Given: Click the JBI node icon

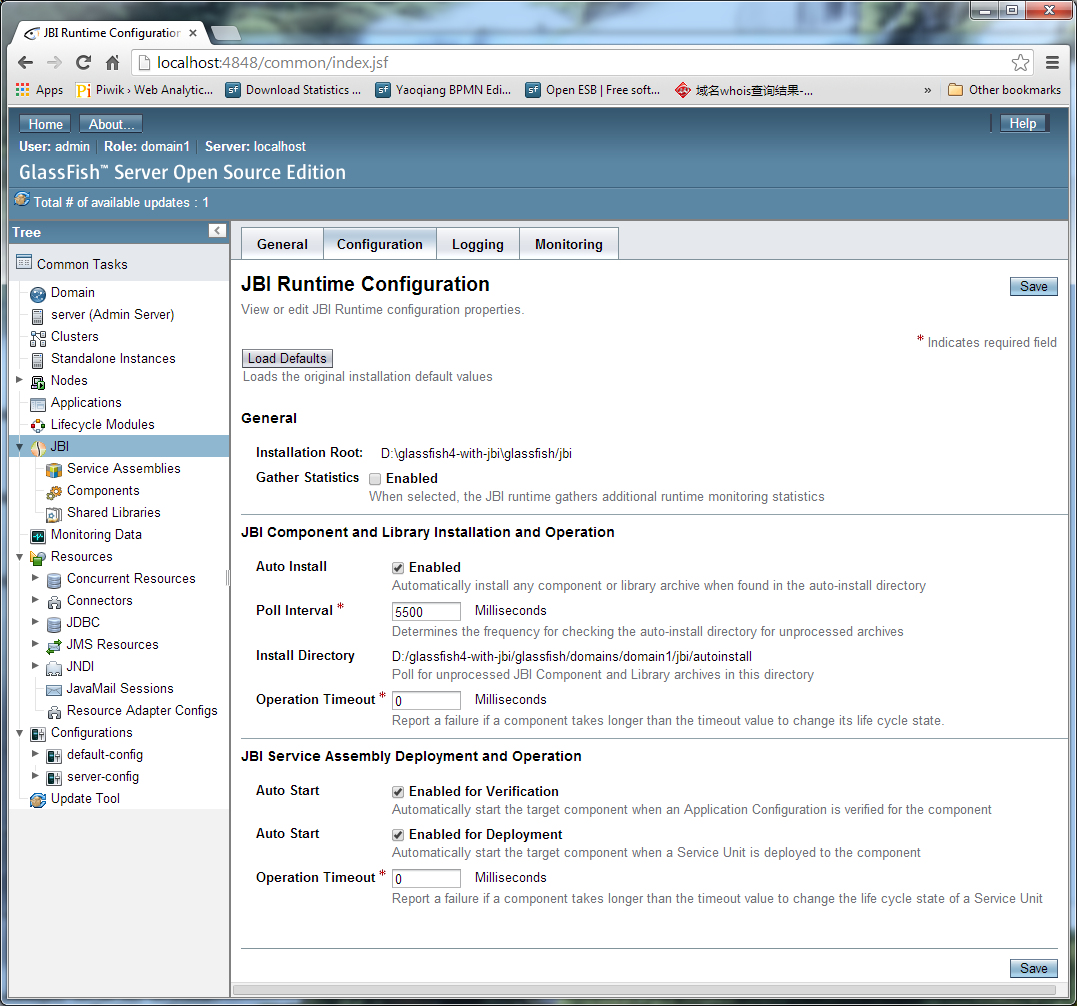Looking at the screenshot, I should tap(39, 448).
